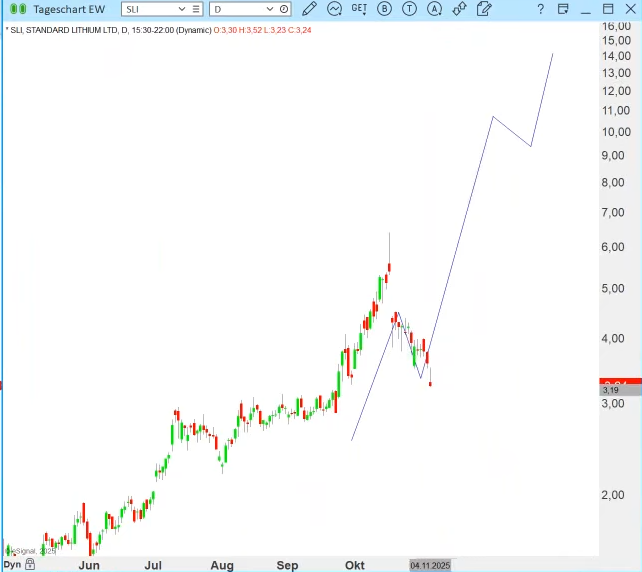The width and height of the screenshot is (642, 572).
Task: Open the help question mark
Action: [x=541, y=9]
